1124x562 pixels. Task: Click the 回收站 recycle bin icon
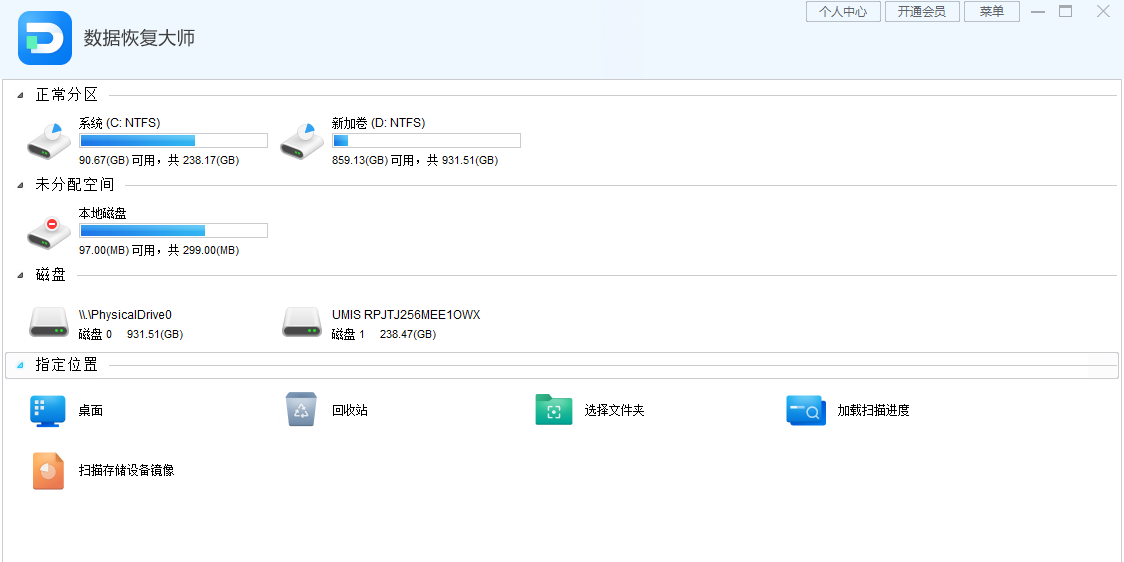[301, 410]
